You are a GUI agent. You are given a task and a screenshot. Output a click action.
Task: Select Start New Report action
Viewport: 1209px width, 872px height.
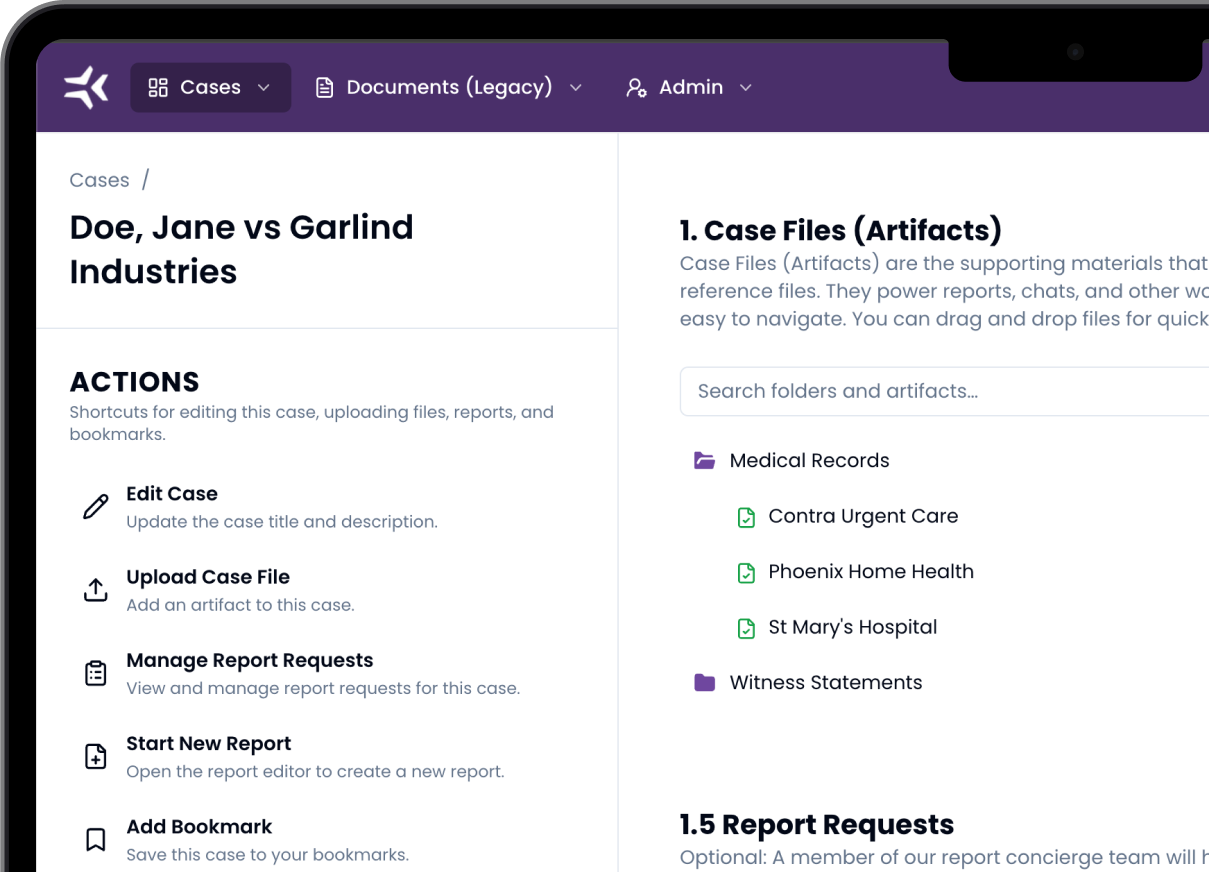coord(209,744)
